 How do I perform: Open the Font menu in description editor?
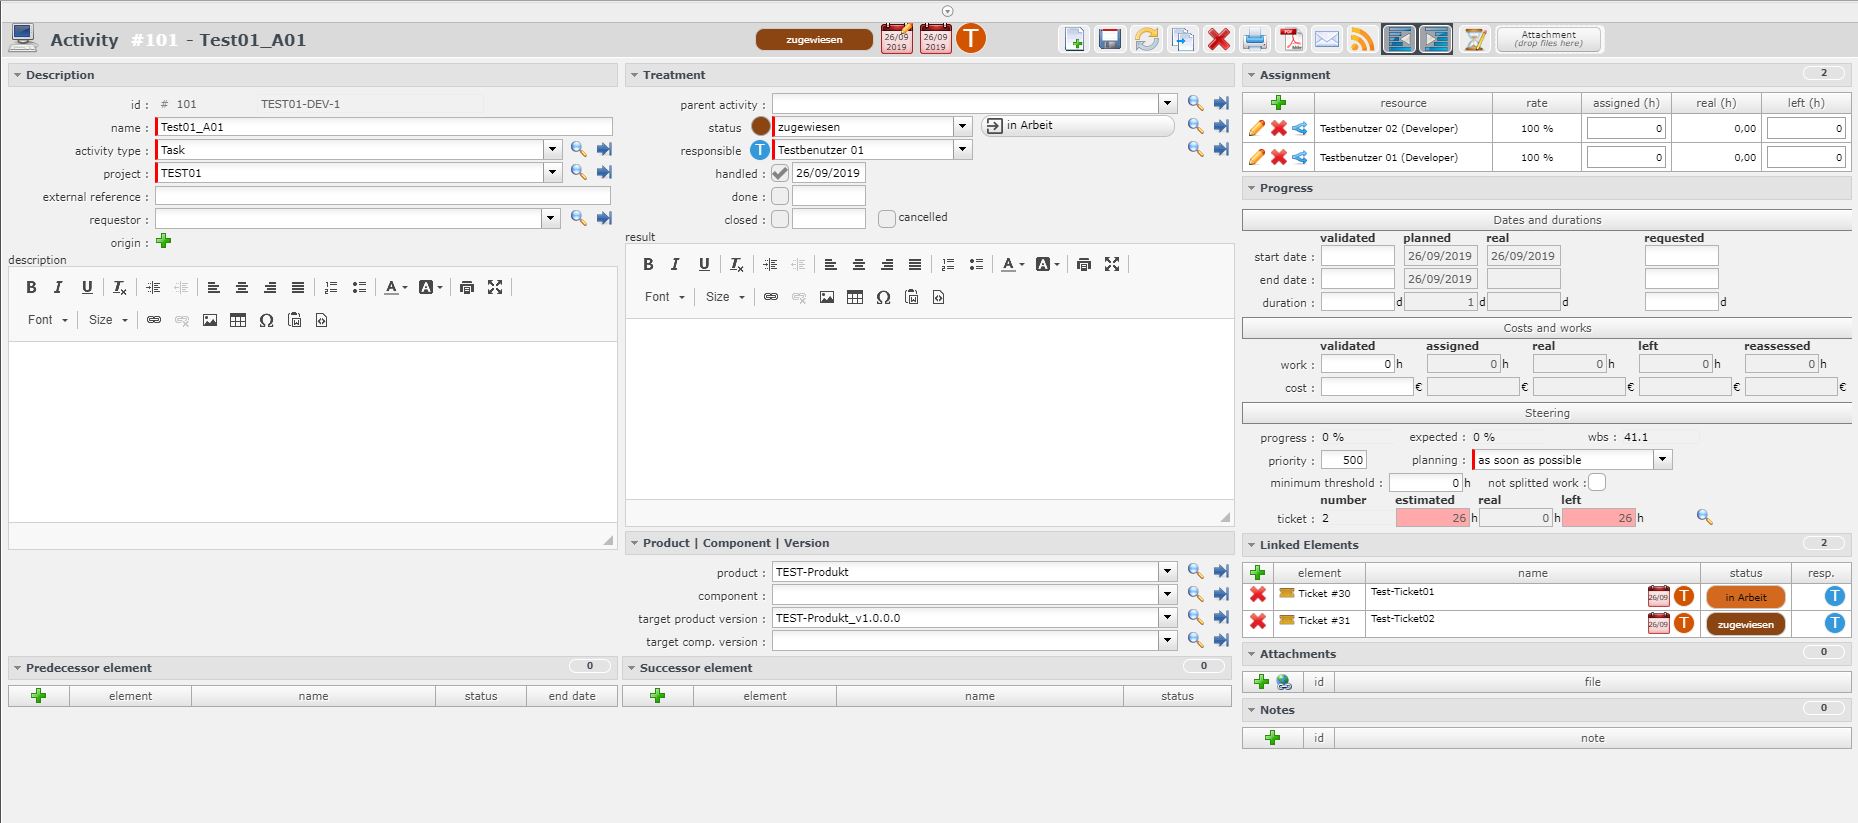click(x=48, y=320)
